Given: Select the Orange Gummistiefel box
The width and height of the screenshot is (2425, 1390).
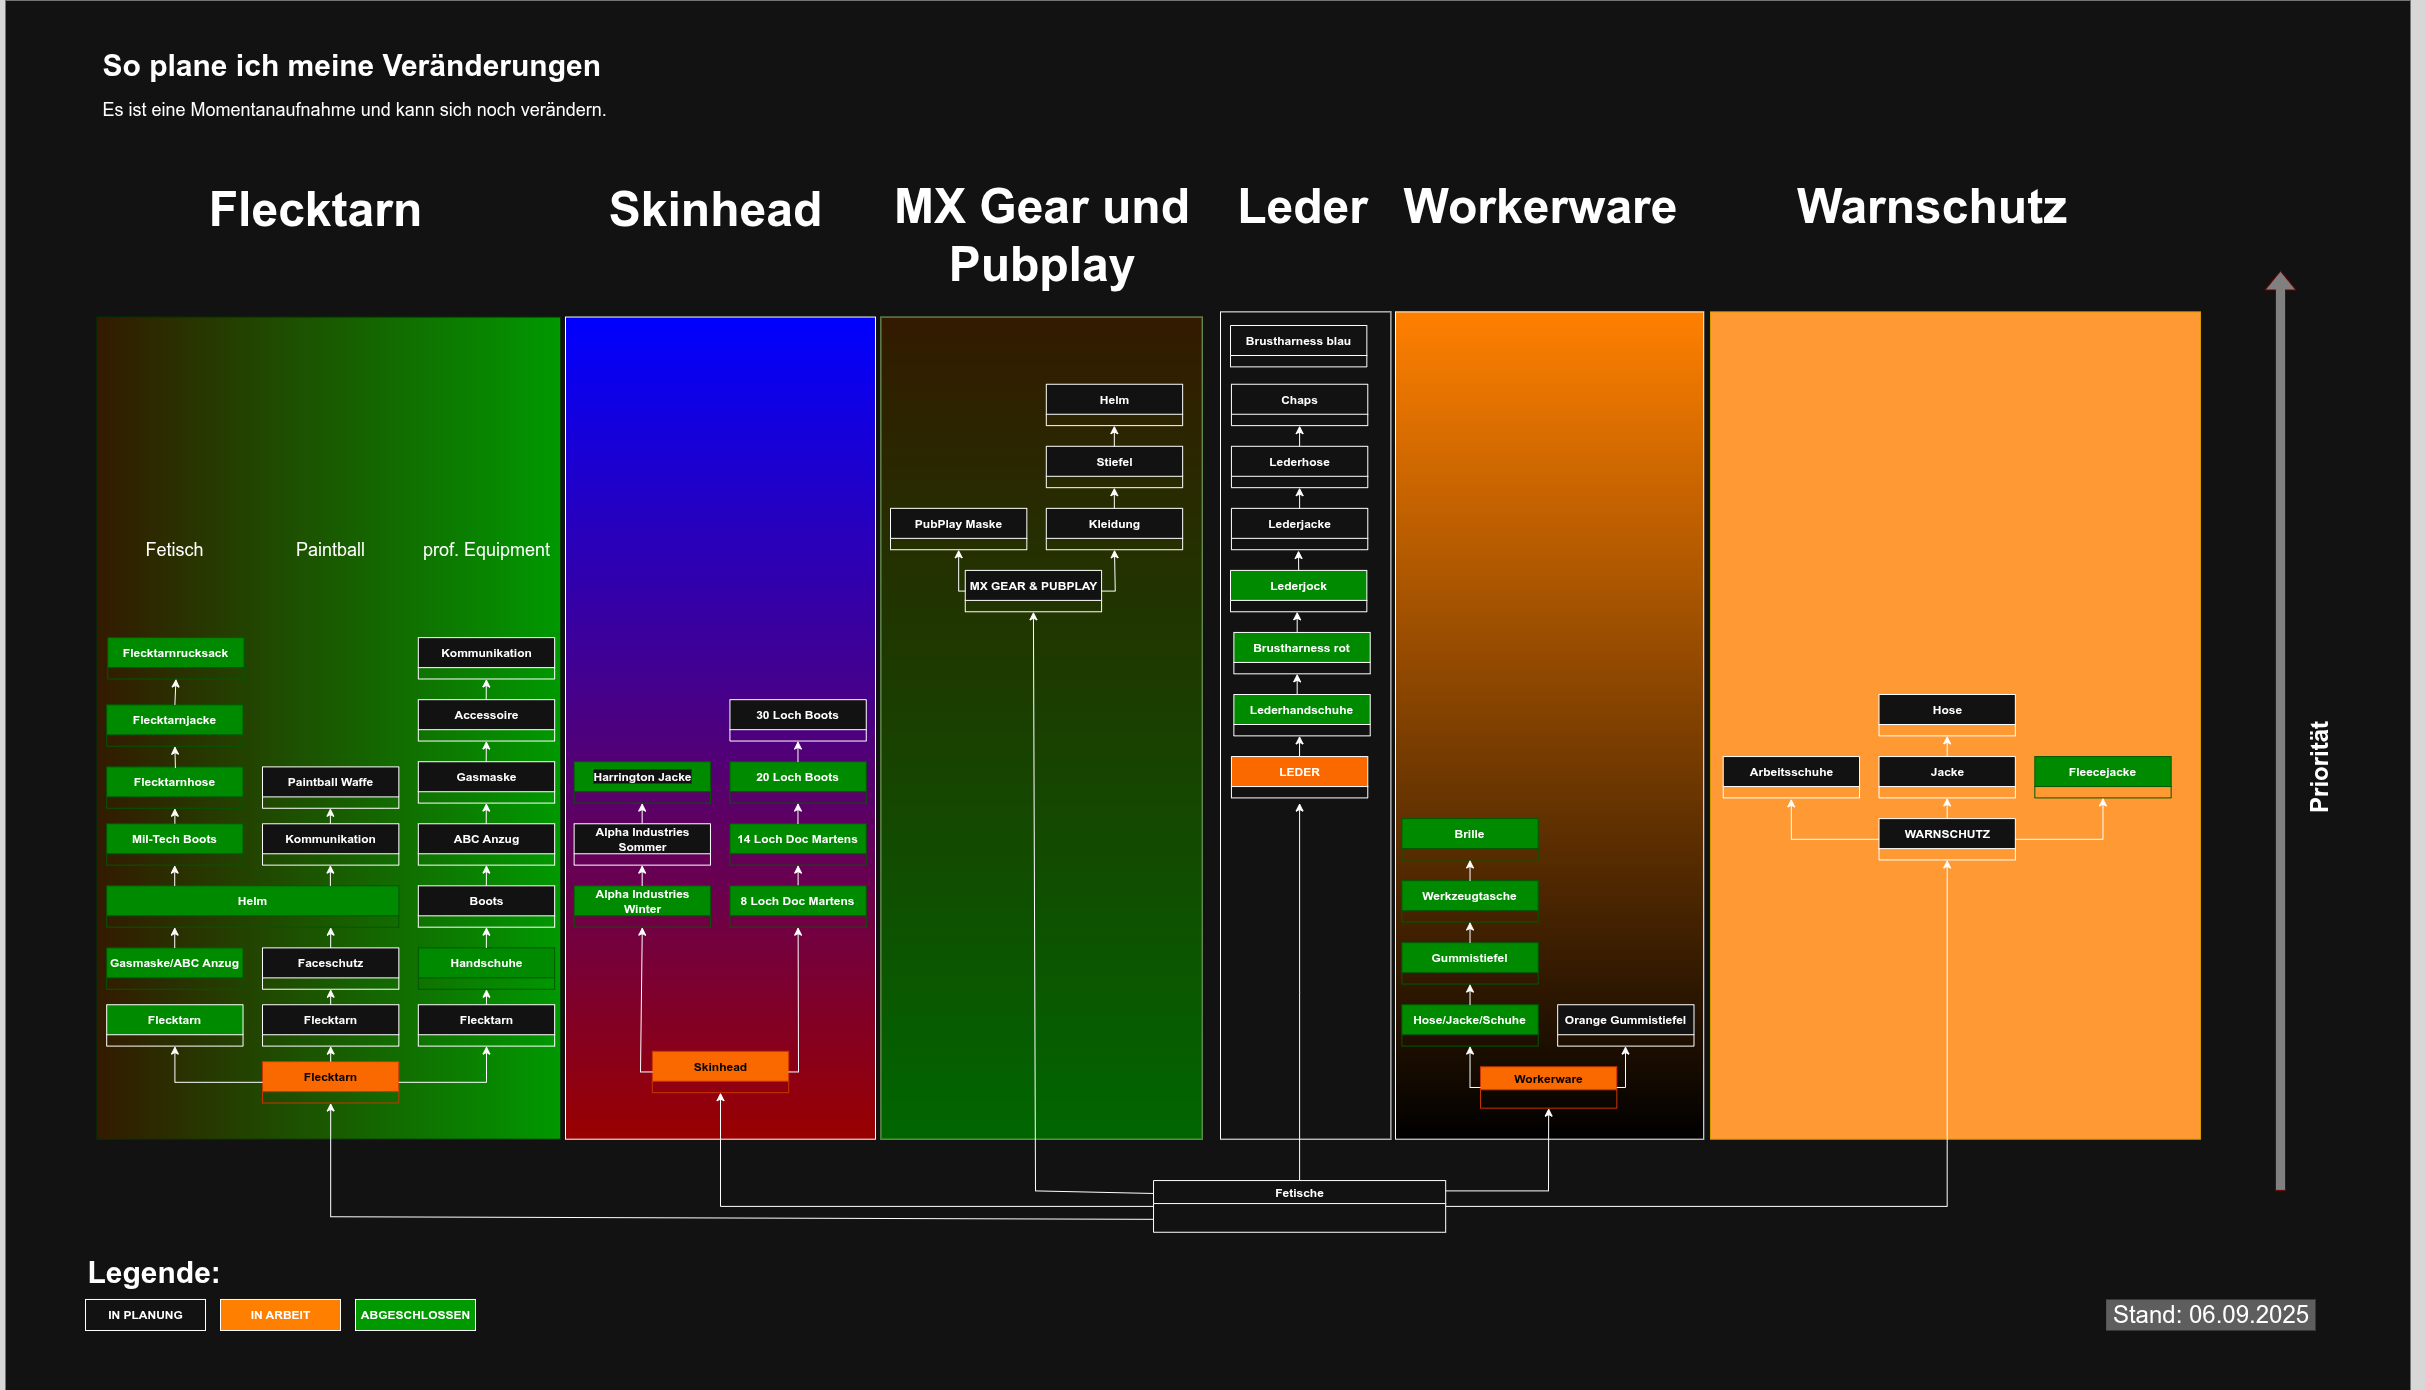Looking at the screenshot, I should [1625, 1020].
